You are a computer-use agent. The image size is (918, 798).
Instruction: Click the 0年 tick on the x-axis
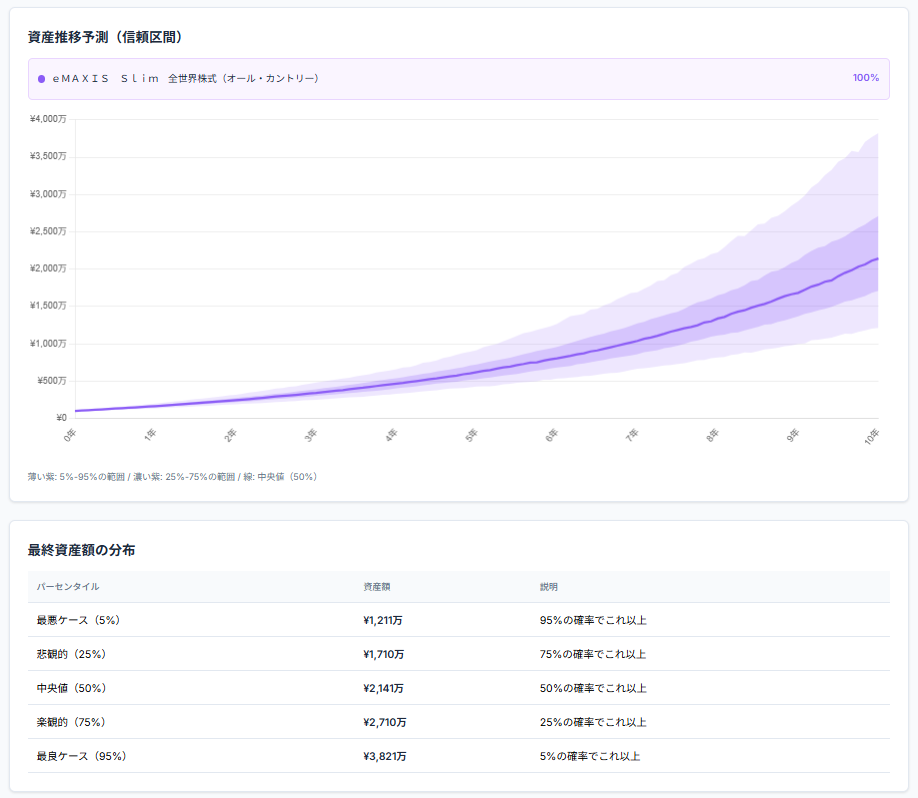pyautogui.click(x=69, y=435)
